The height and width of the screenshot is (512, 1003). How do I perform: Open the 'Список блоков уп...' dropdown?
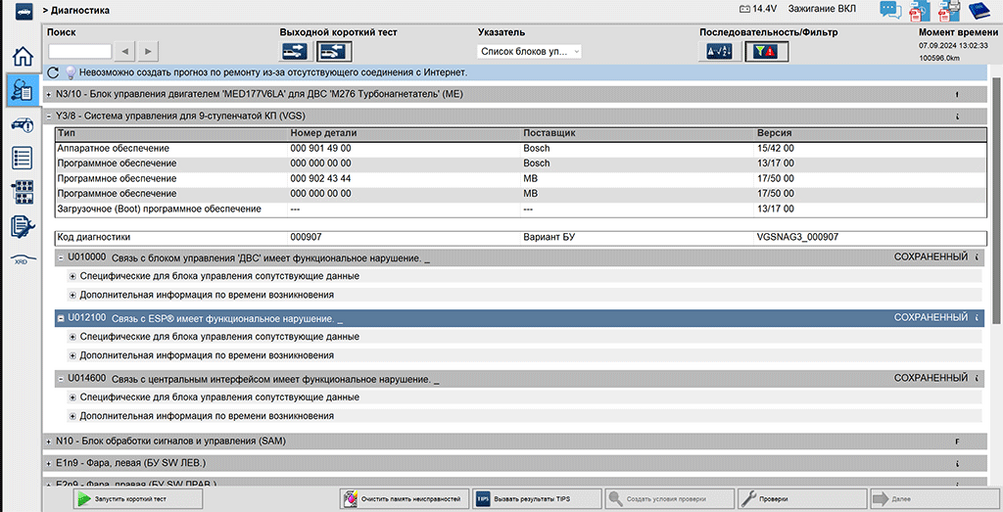(530, 51)
